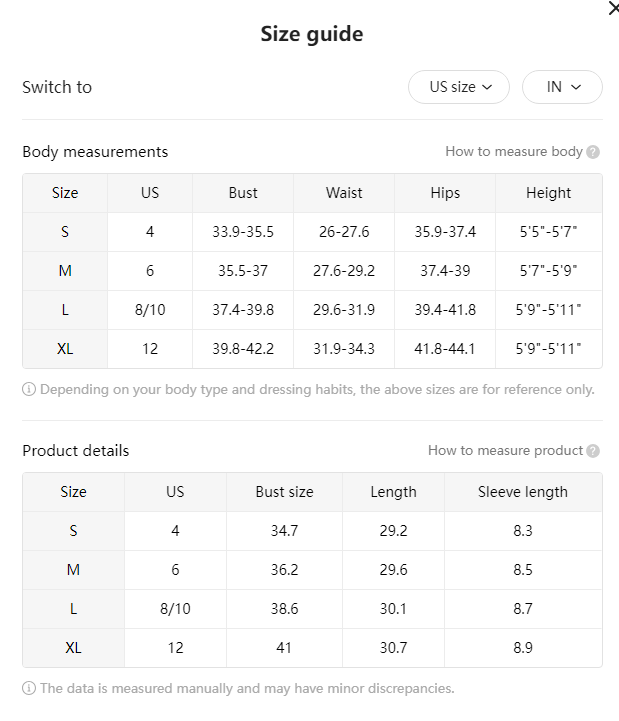The width and height of the screenshot is (619, 721).
Task: Select size XL row in product details
Action: pos(312,648)
